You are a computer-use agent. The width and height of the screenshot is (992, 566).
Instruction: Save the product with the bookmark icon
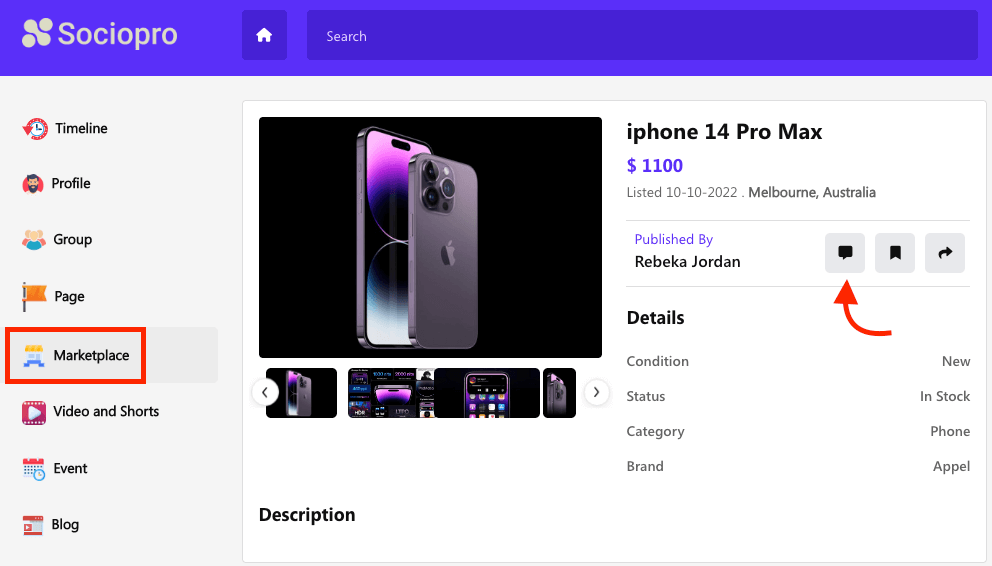click(895, 253)
